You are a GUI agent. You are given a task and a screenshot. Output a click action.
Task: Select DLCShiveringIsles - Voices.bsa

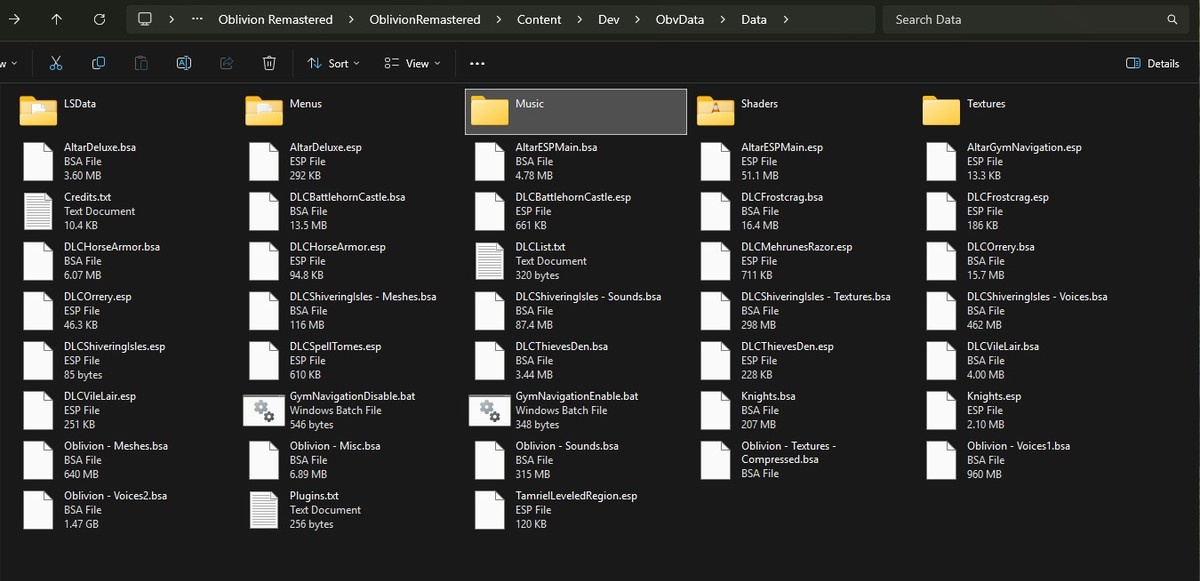(1029, 311)
